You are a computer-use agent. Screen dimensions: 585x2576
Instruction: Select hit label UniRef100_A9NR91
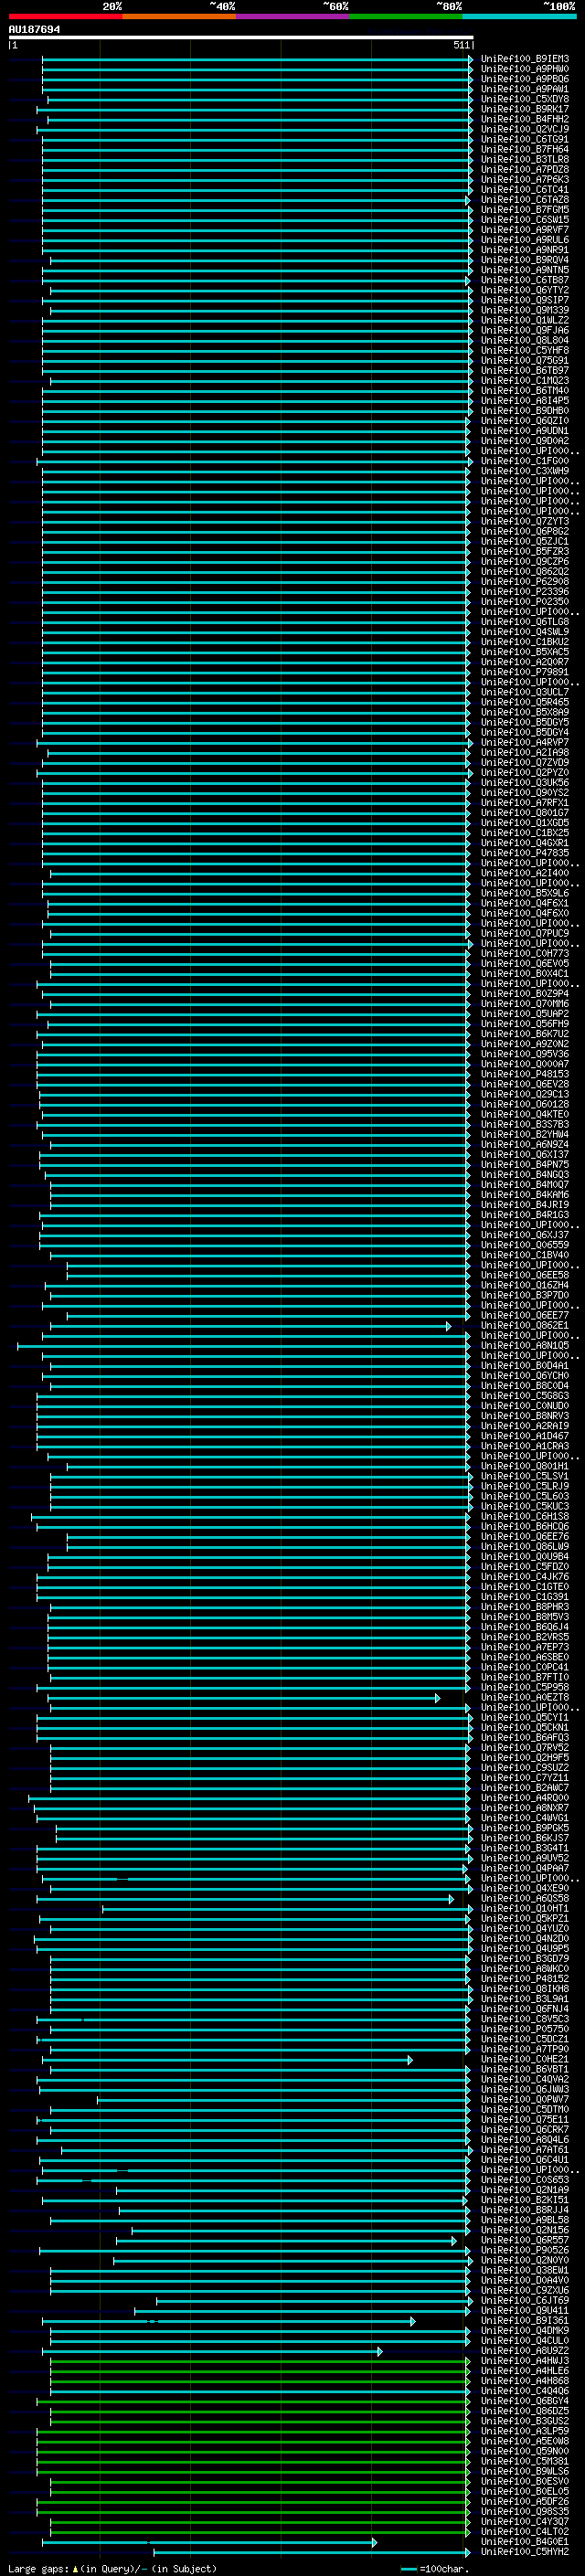(524, 250)
